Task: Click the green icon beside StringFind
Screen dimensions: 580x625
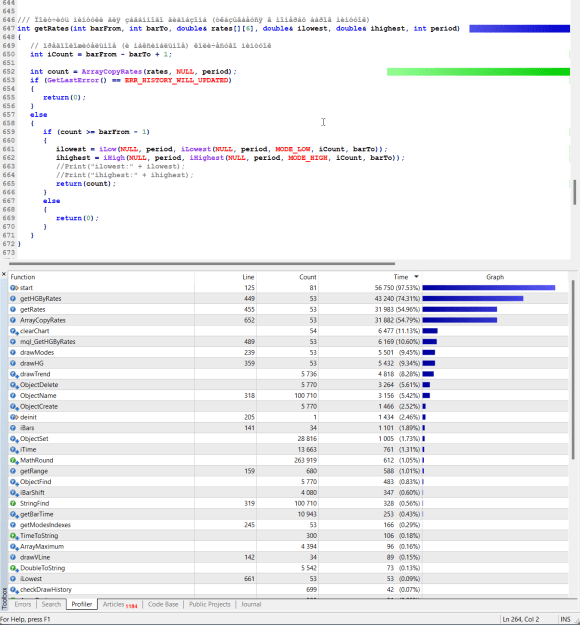Action: pyautogui.click(x=13, y=503)
